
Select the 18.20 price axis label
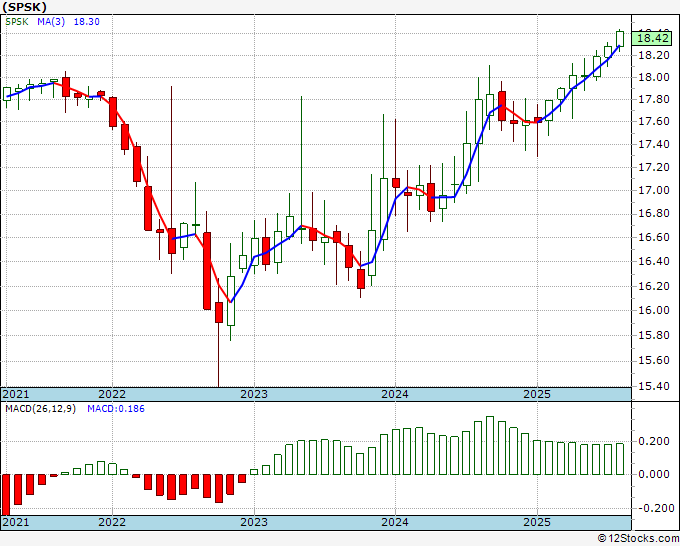pos(654,55)
